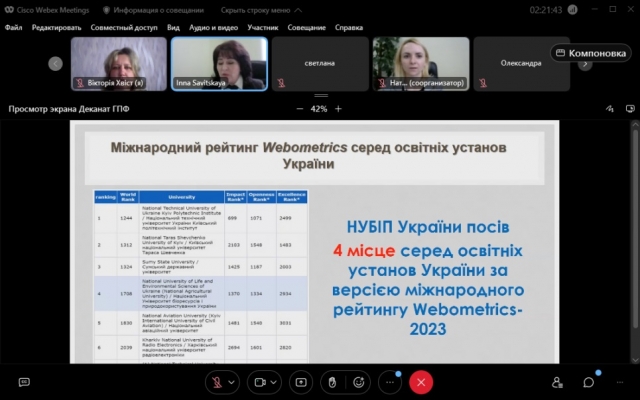Show next participants with right arrow
640x400 pixels.
(585, 64)
